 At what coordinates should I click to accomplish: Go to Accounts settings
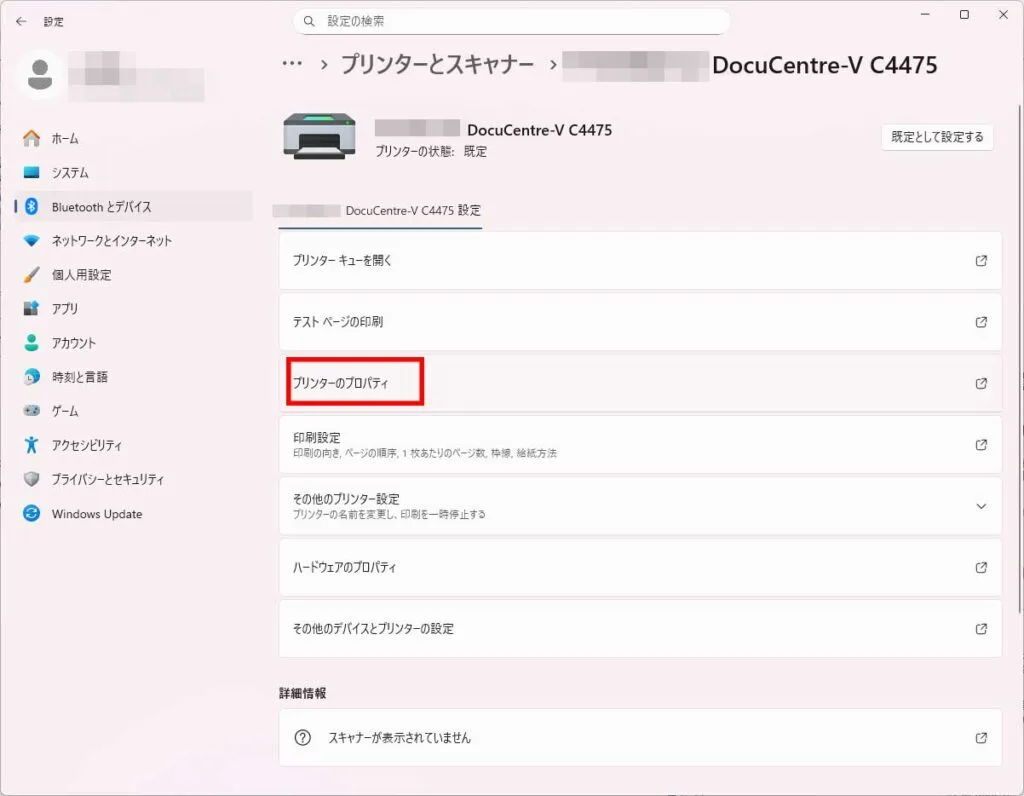coord(73,343)
